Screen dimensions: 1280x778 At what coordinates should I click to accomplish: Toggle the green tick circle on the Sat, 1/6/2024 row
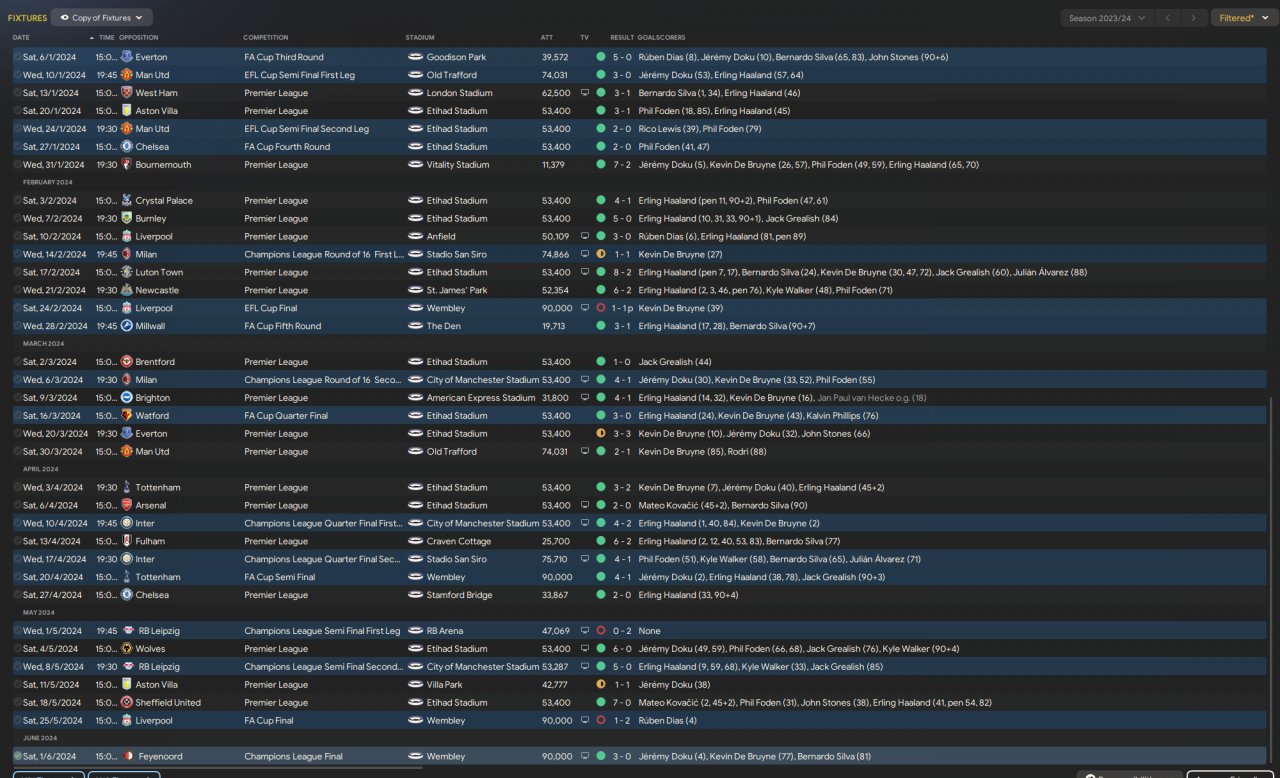17,757
